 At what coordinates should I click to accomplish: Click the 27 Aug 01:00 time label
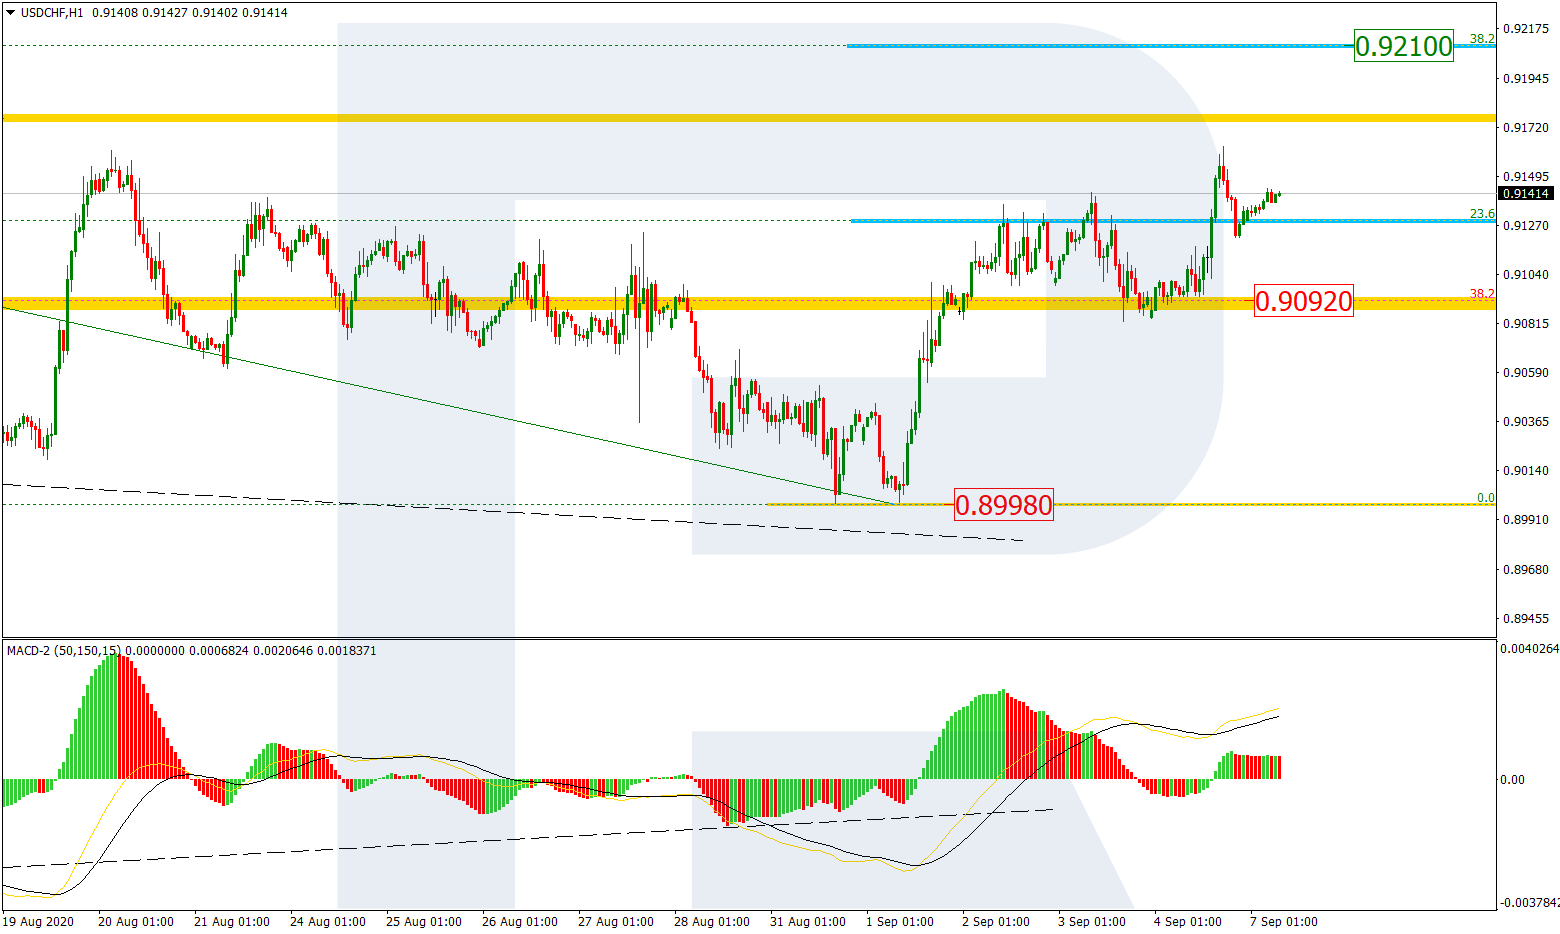[616, 922]
